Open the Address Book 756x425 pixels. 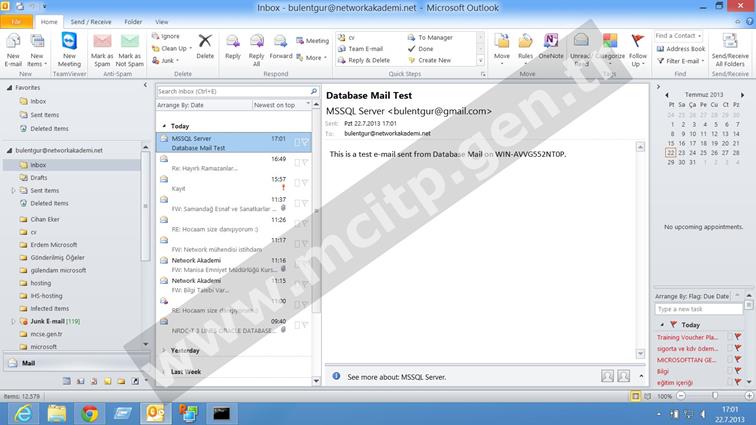coord(681,49)
